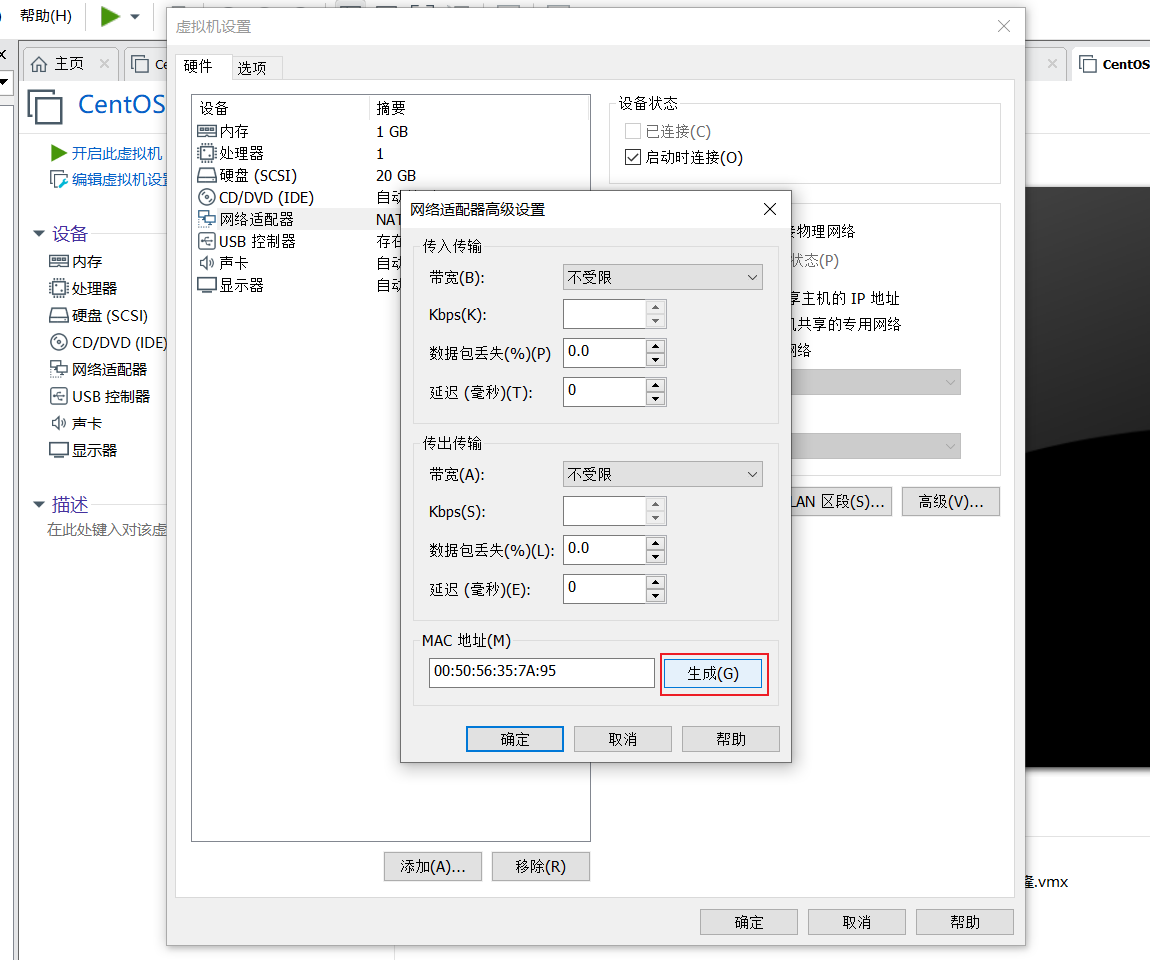Click 帮助 in advanced network dialog
The image size is (1150, 960).
pyautogui.click(x=730, y=739)
